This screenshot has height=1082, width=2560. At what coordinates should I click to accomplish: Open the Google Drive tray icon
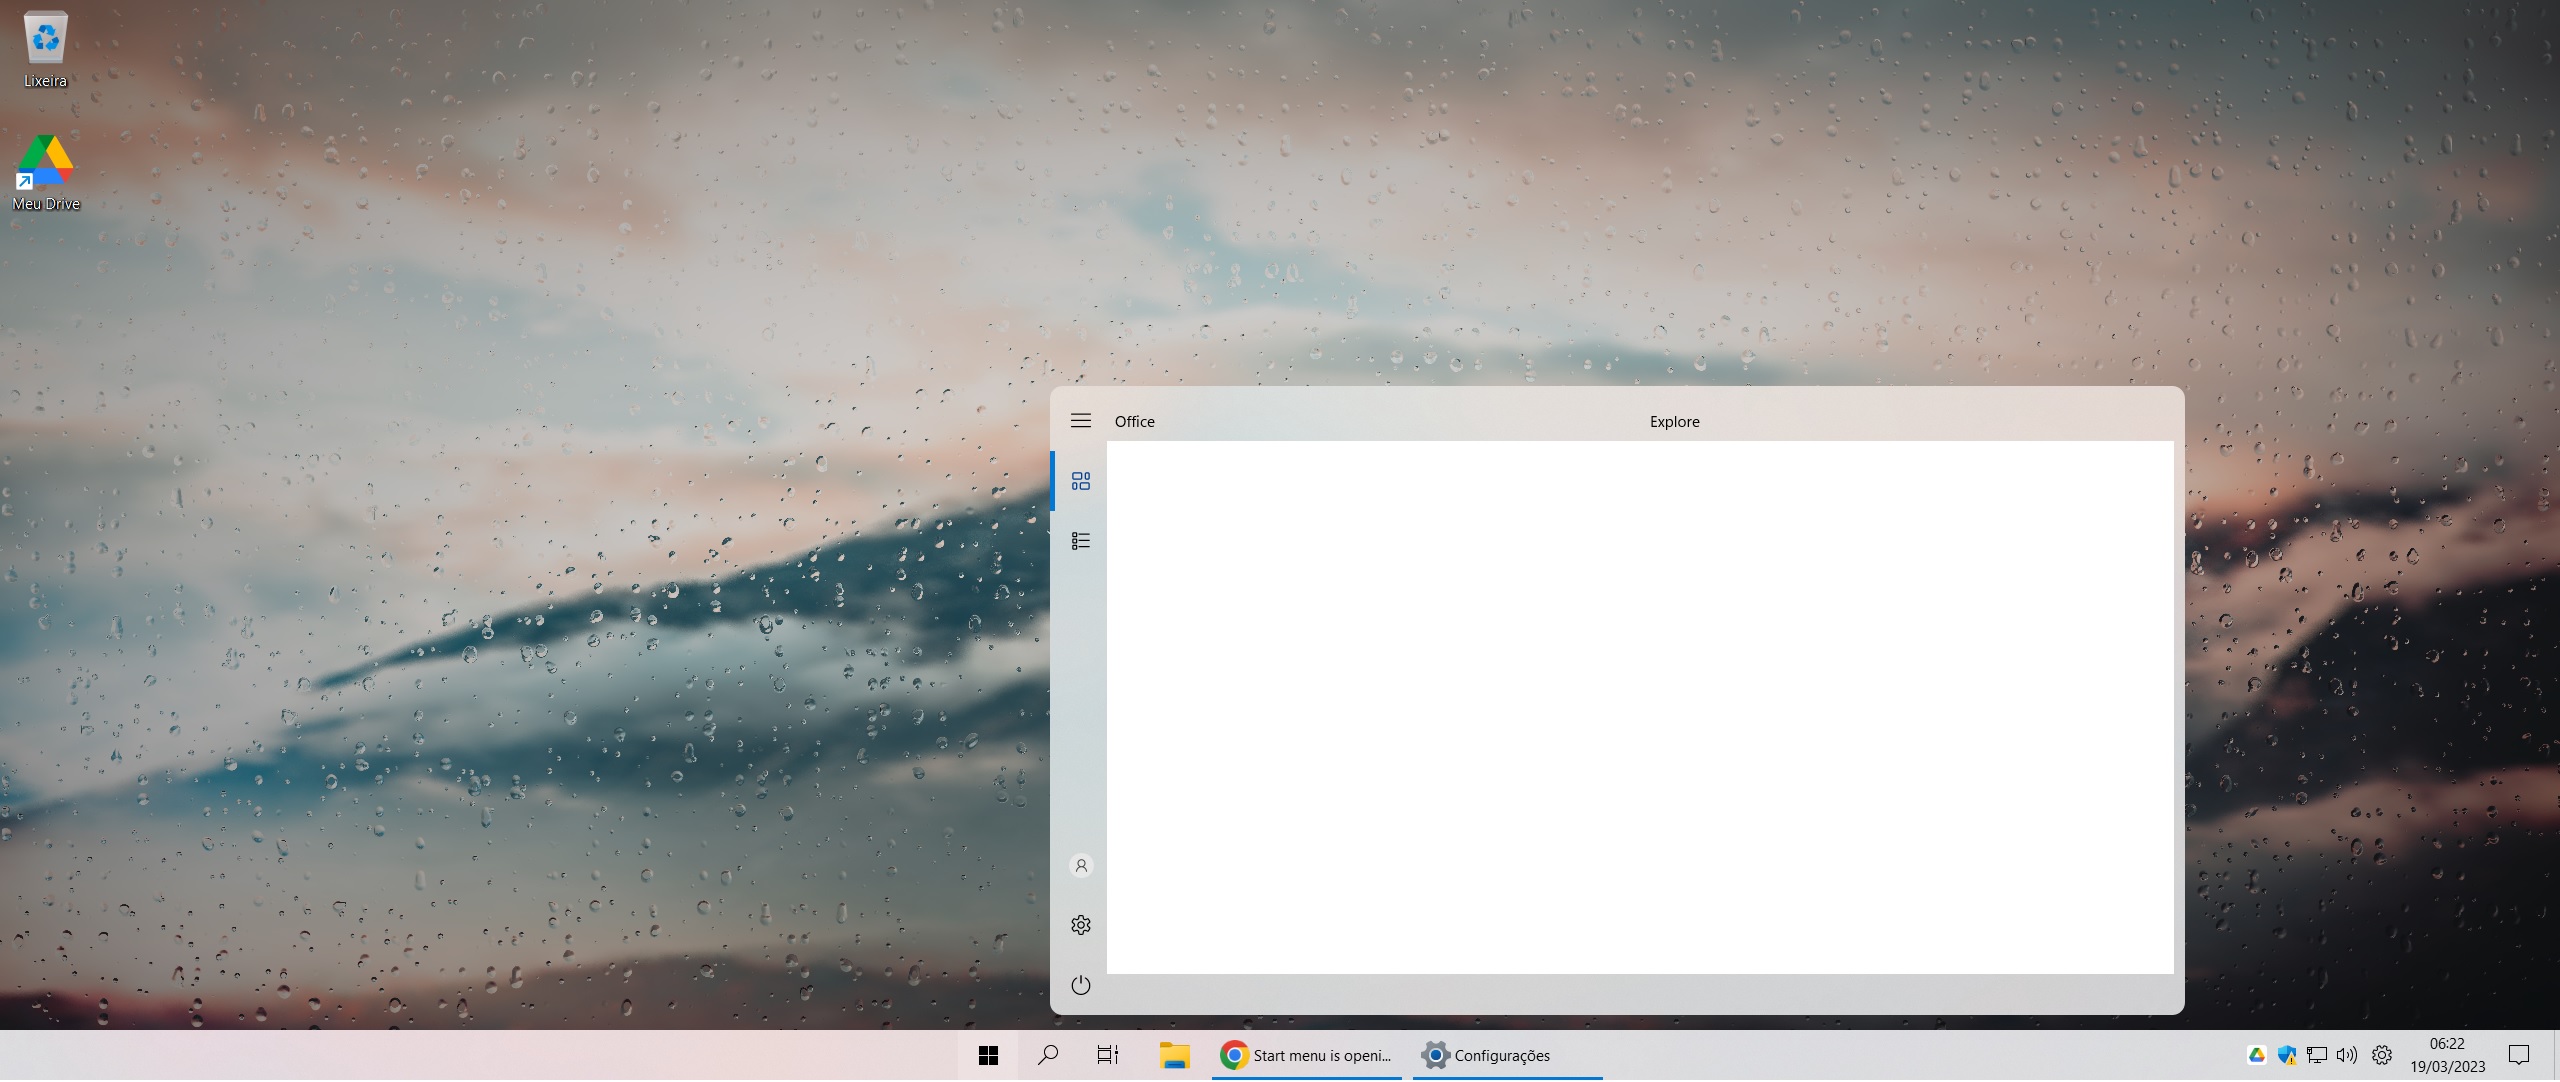pos(2257,1056)
